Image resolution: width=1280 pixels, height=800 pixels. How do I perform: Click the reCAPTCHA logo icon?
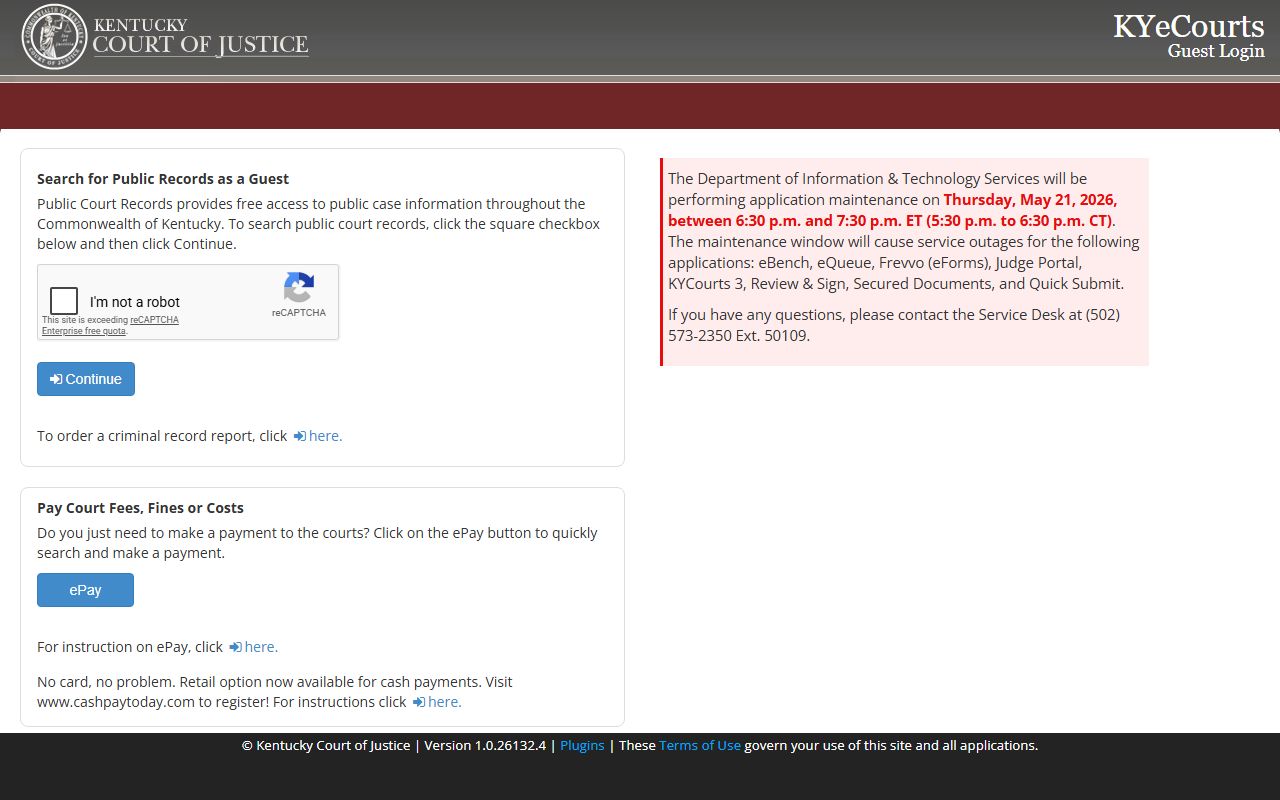(299, 288)
